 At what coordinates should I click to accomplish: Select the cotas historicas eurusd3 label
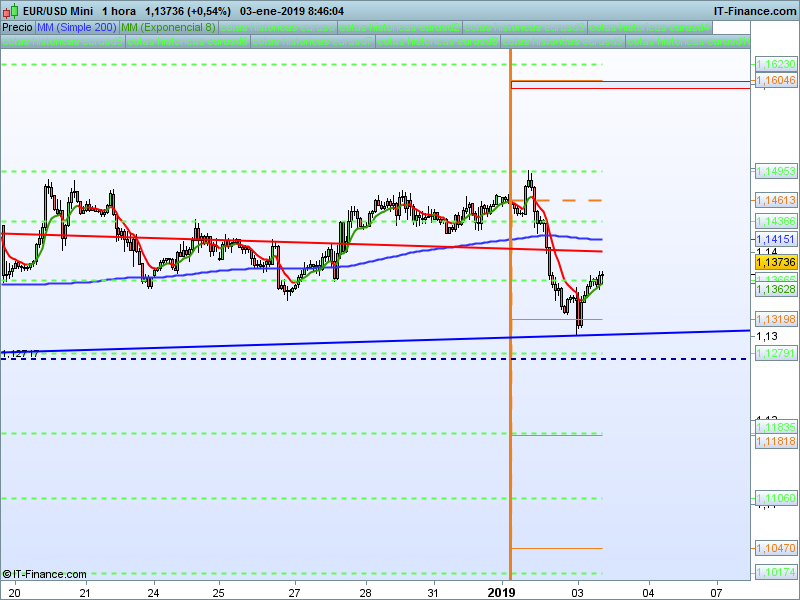click(525, 27)
